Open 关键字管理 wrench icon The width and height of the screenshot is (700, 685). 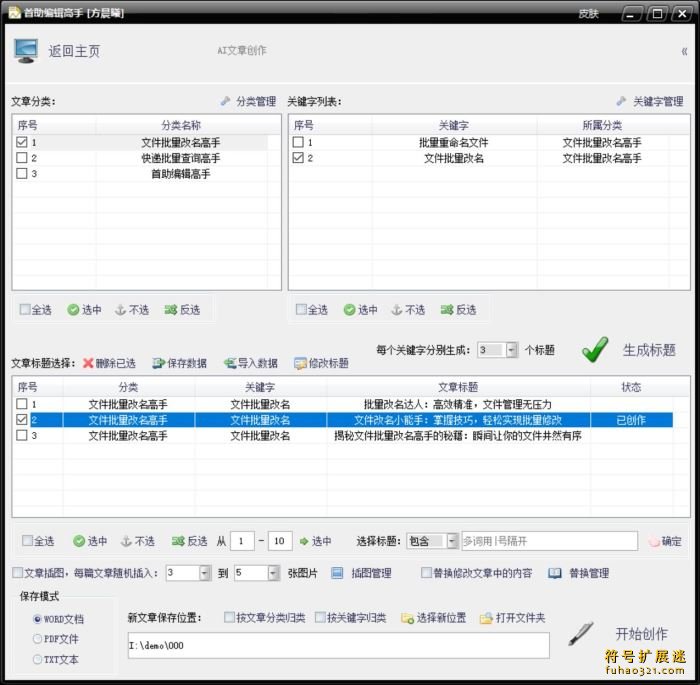pyautogui.click(x=621, y=101)
